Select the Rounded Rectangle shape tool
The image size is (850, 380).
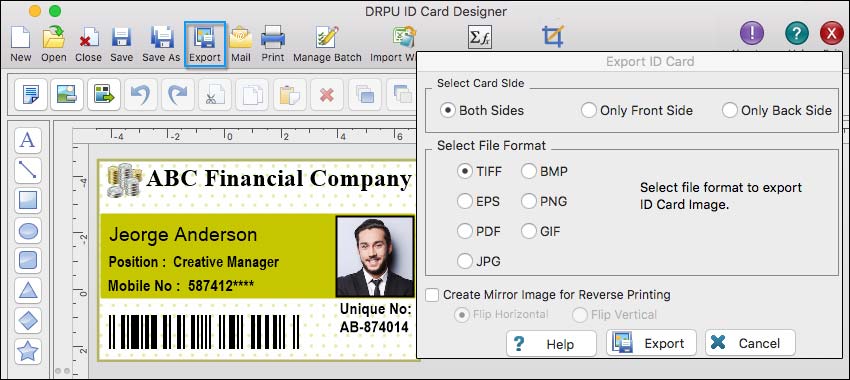(x=28, y=261)
